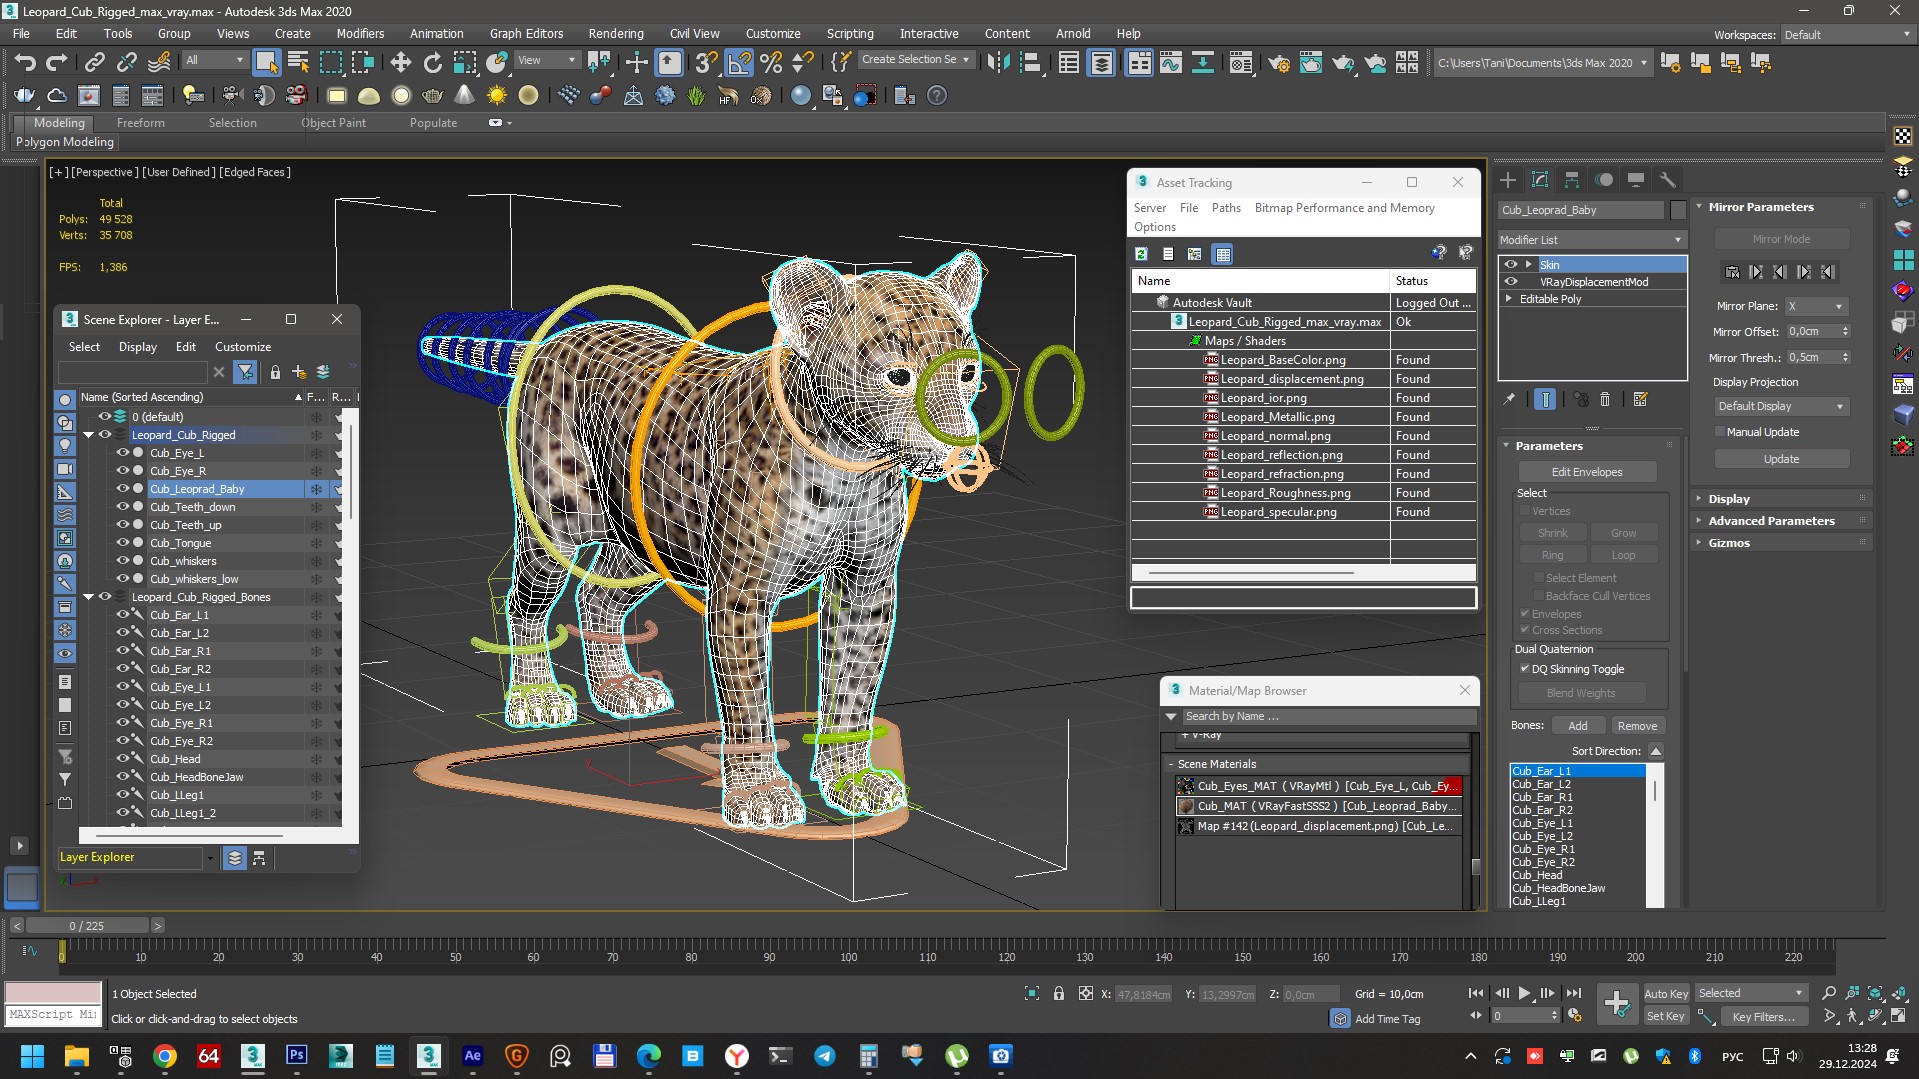The image size is (1919, 1079).
Task: Switch Asset Tracking to table view
Action: (1222, 254)
